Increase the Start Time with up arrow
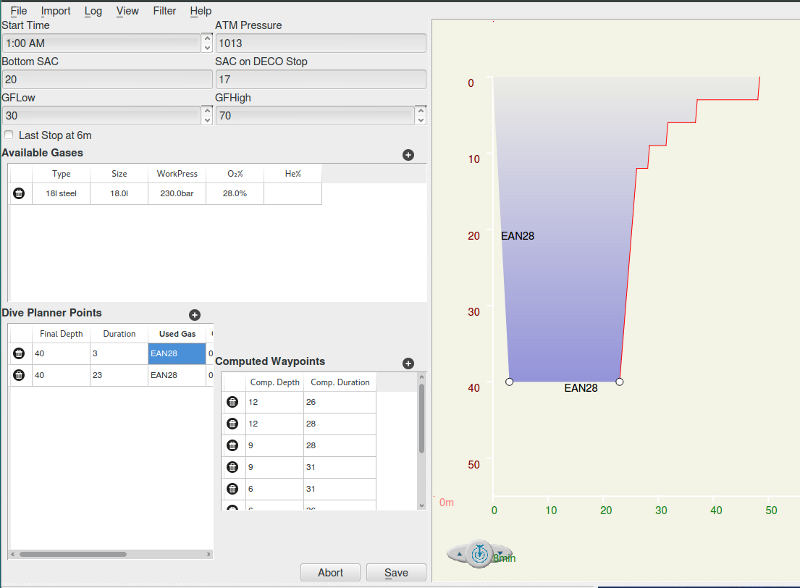The height and width of the screenshot is (588, 800). (207, 39)
